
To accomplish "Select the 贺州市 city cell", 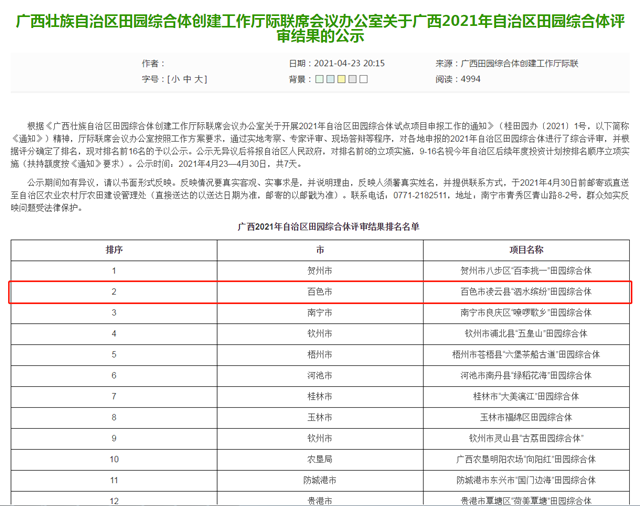I will [x=320, y=271].
